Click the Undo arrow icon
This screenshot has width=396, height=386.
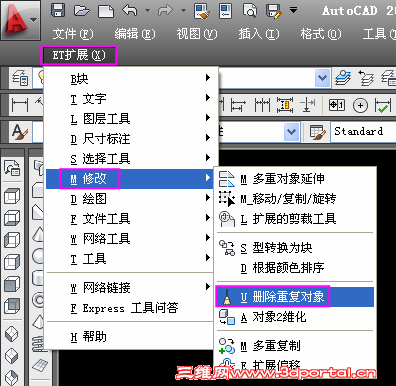point(130,11)
